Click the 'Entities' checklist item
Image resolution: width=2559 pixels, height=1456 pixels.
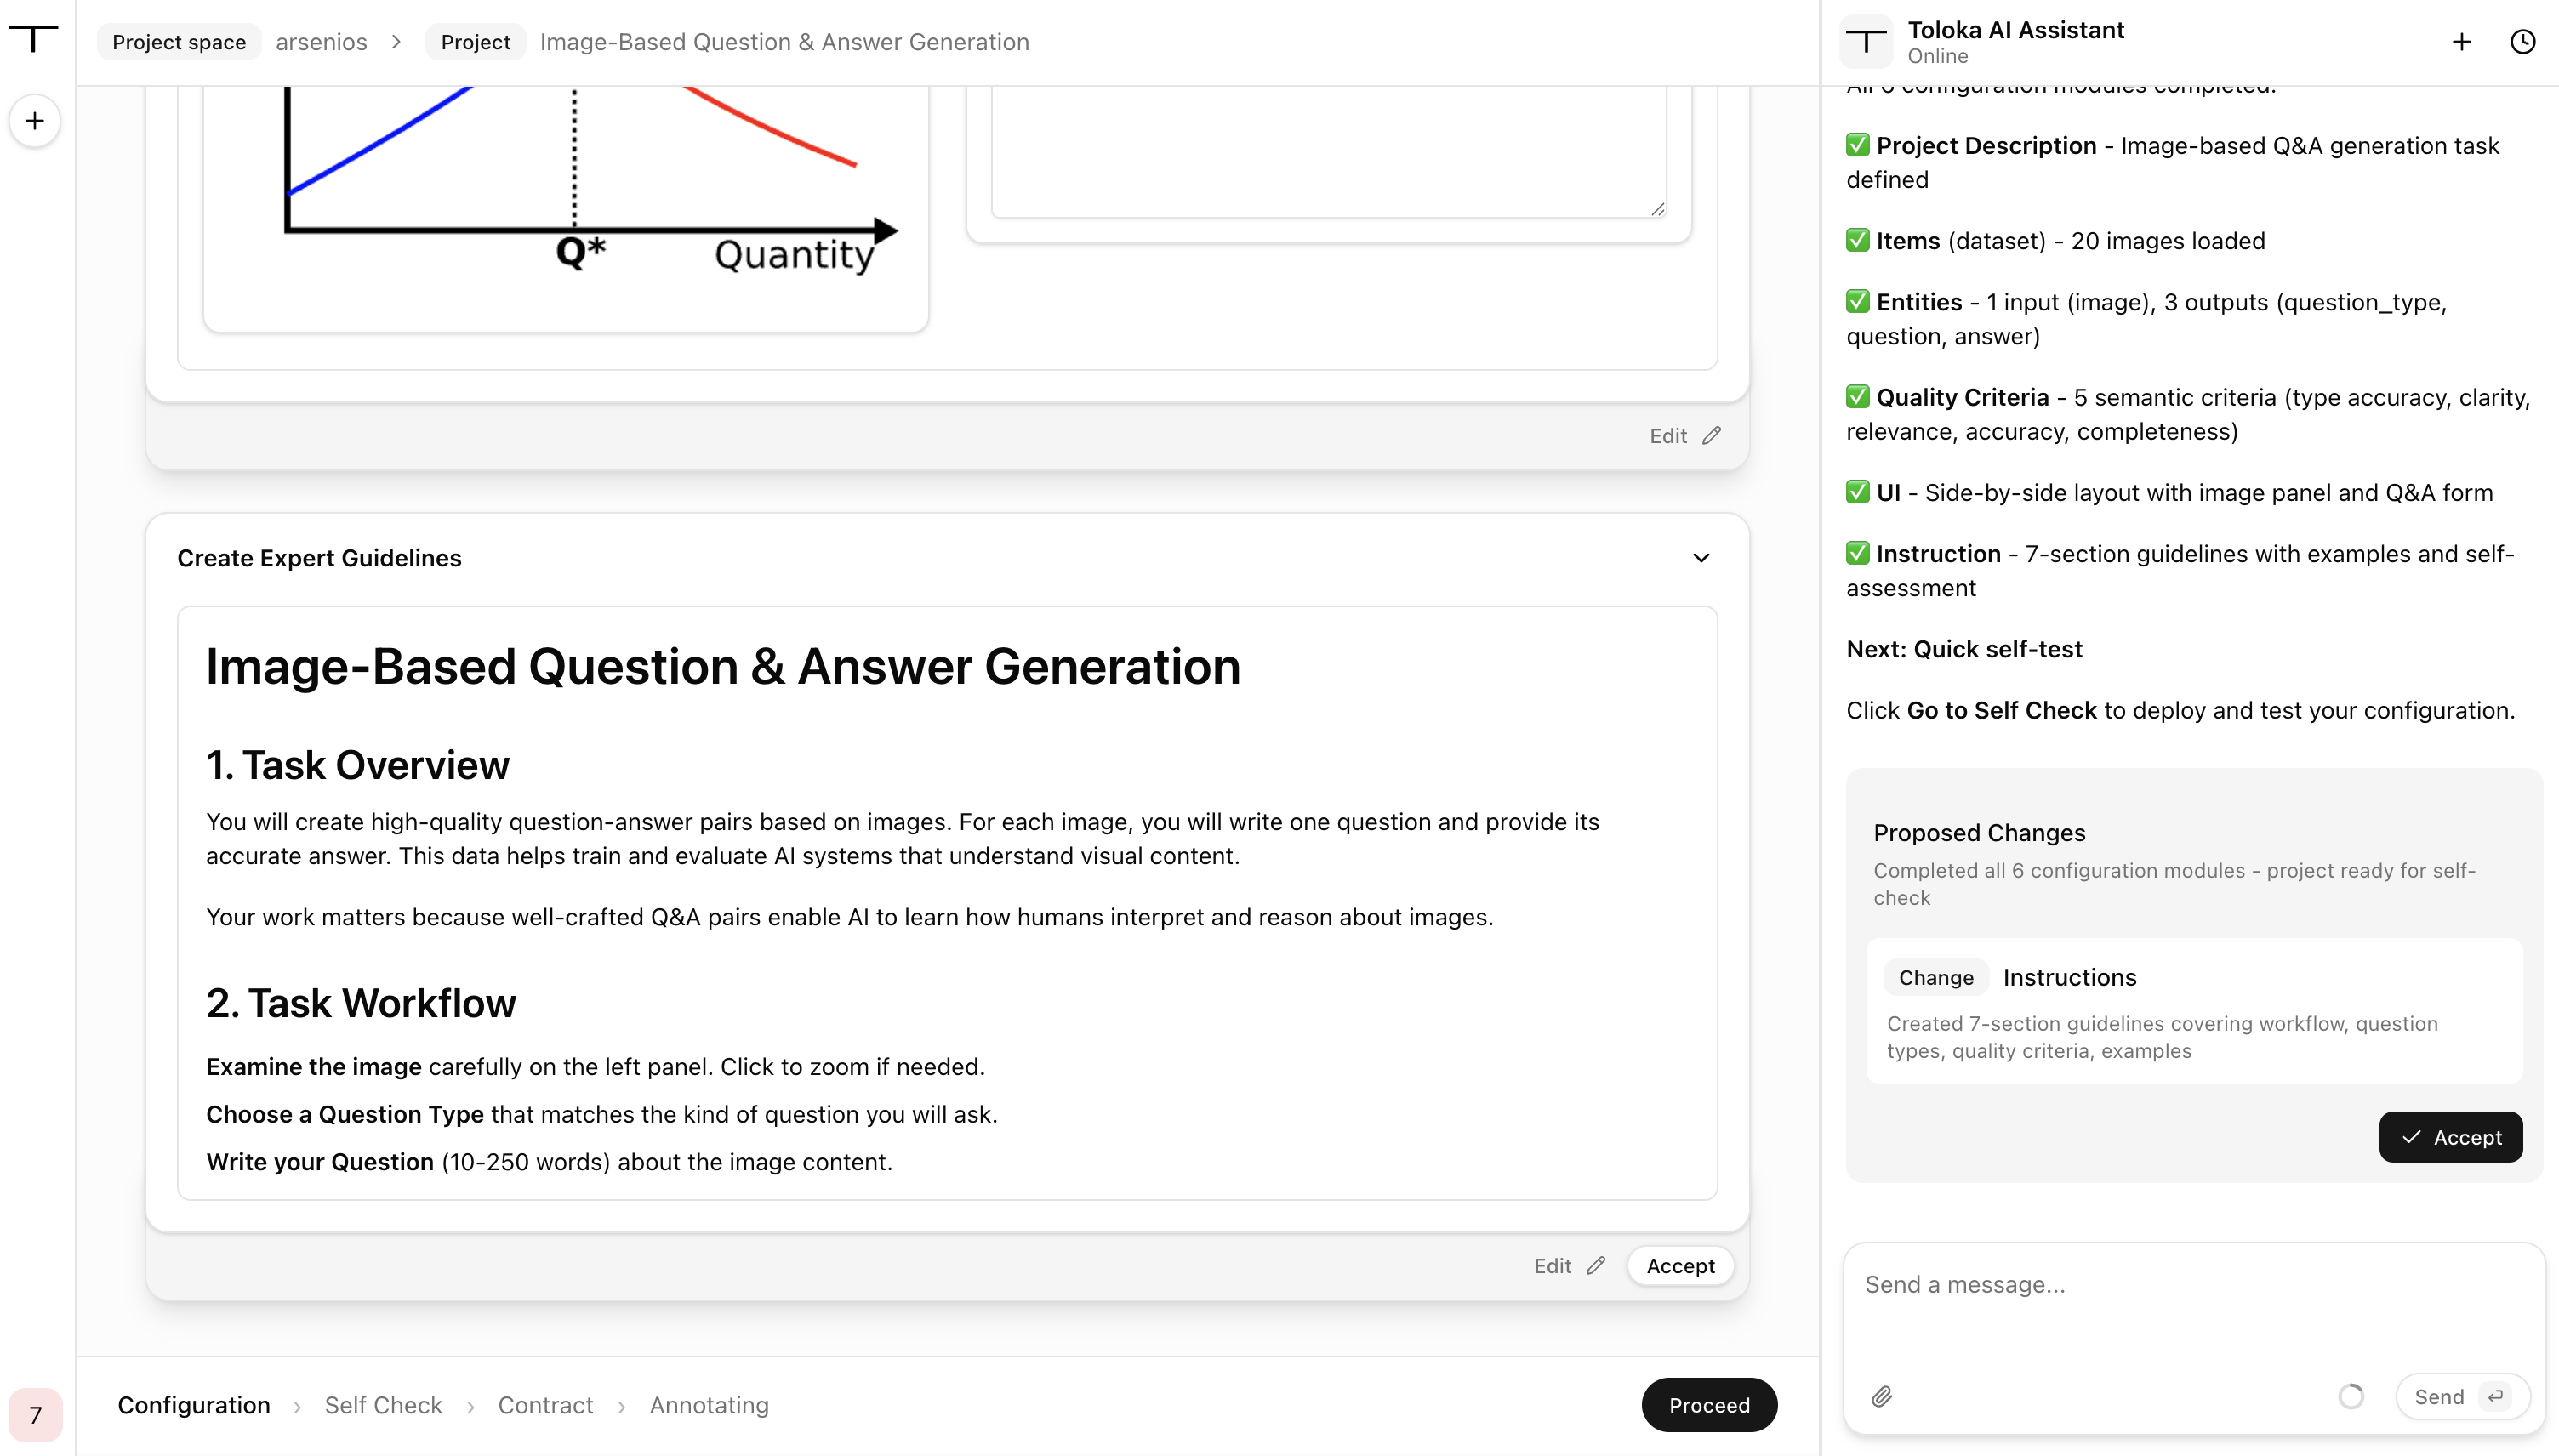click(2146, 319)
